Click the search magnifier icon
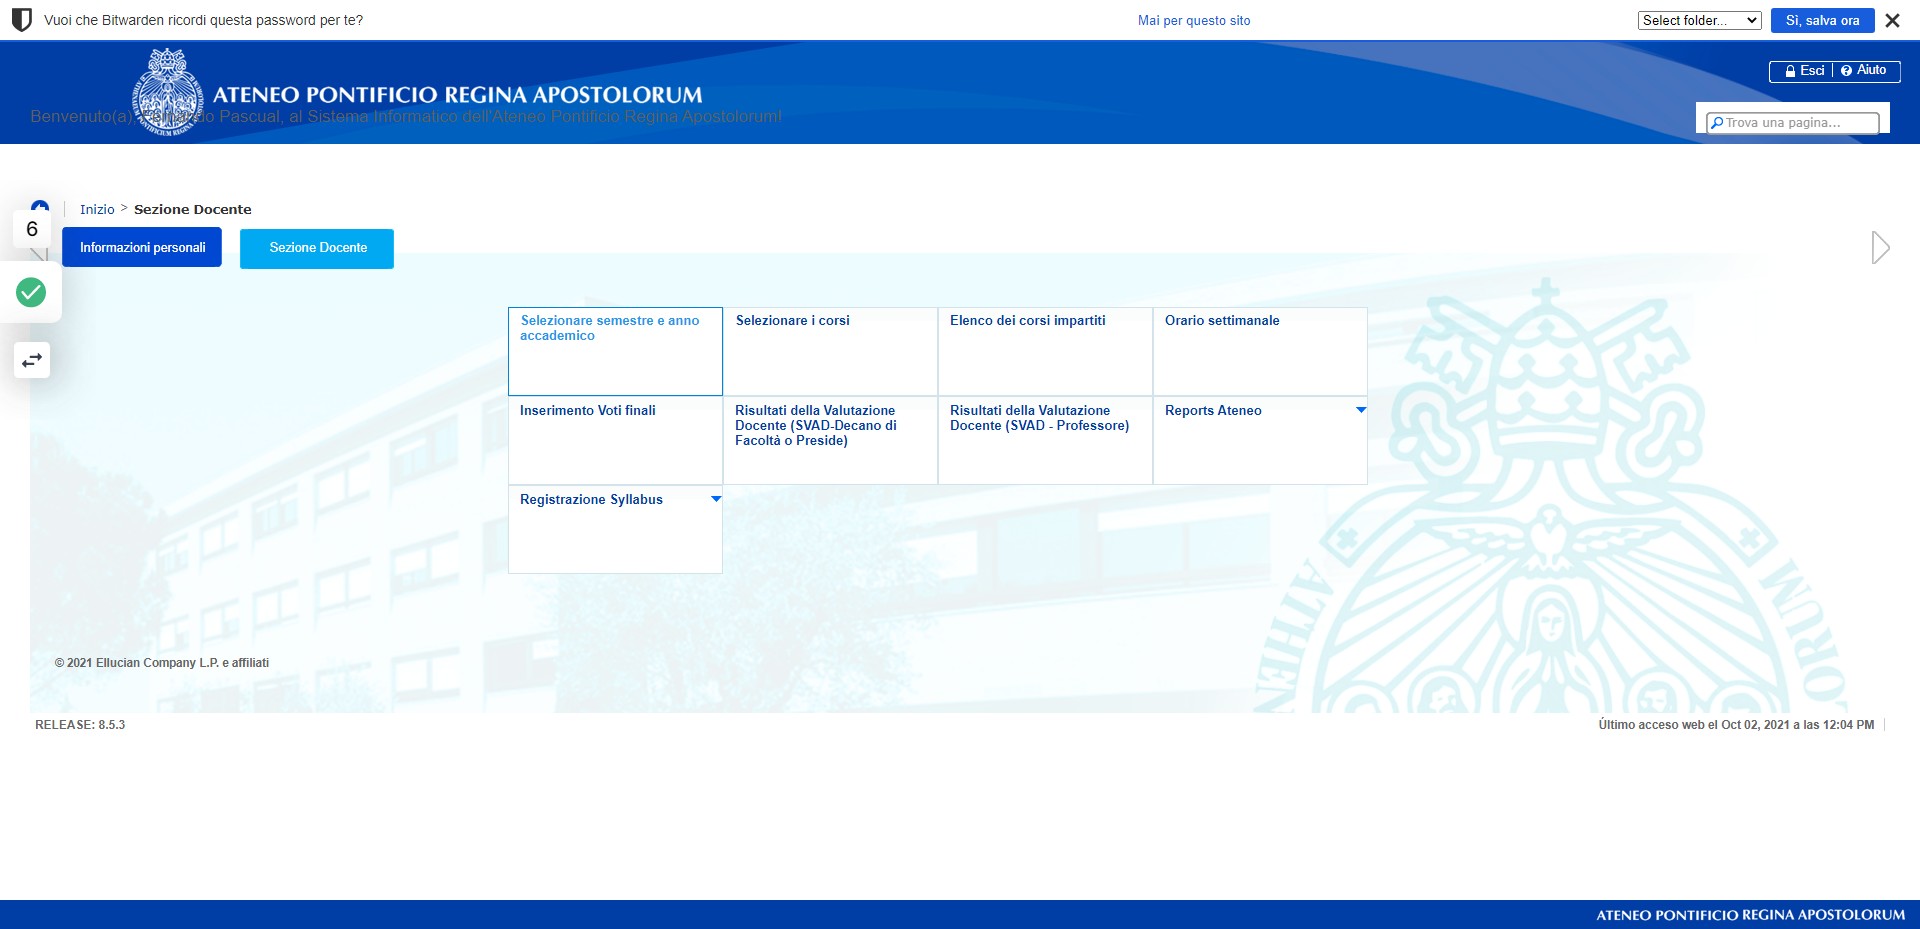This screenshot has height=929, width=1920. point(1717,123)
